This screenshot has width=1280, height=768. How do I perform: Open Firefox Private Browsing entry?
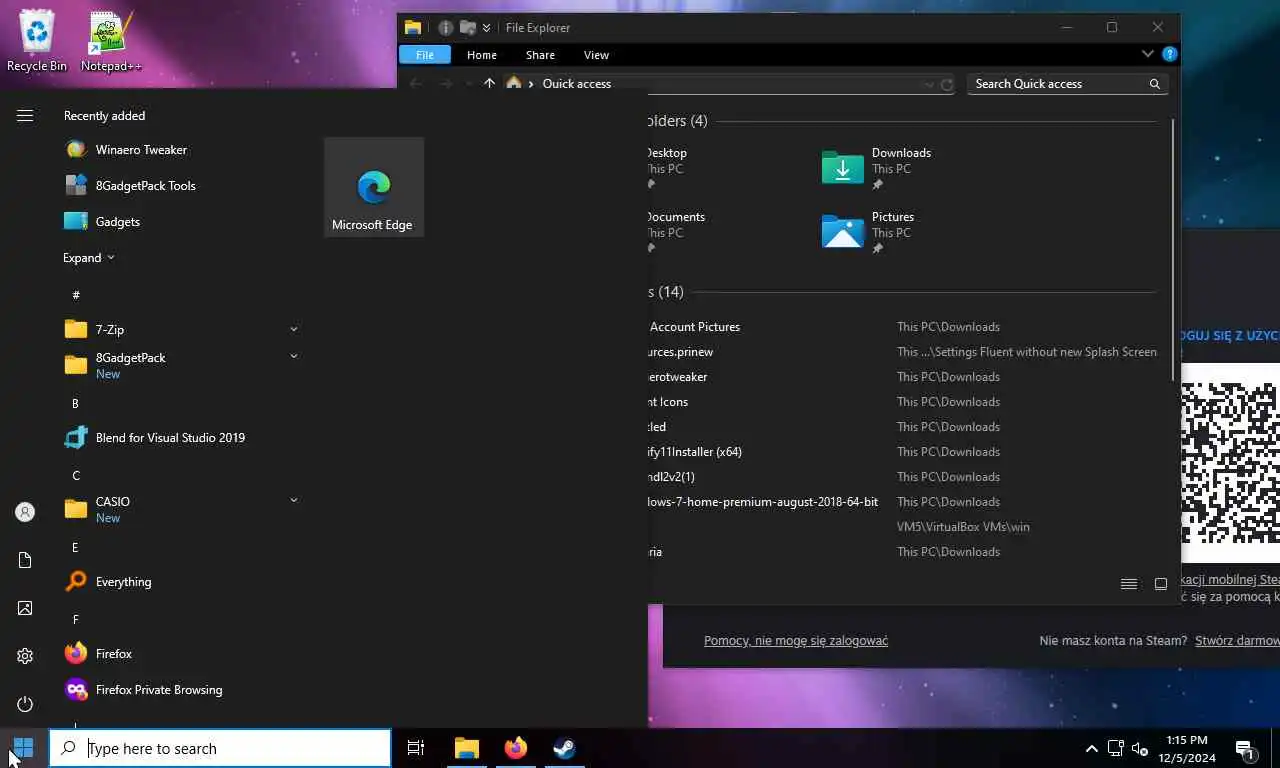(143, 690)
